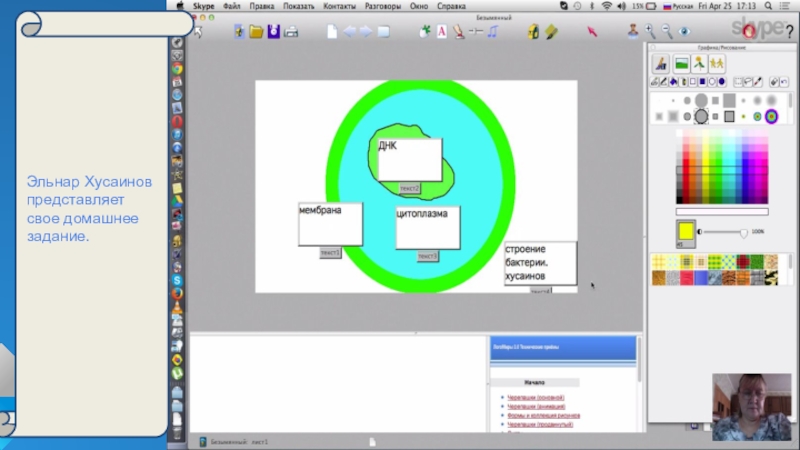Select the red arrow pointer tool
Image resolution: width=800 pixels, height=450 pixels.
click(x=592, y=32)
